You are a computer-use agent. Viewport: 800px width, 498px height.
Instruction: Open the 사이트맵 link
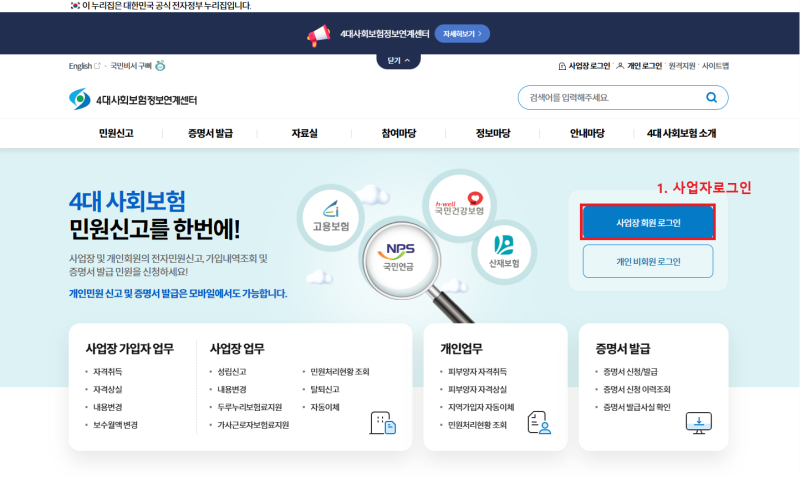point(715,66)
